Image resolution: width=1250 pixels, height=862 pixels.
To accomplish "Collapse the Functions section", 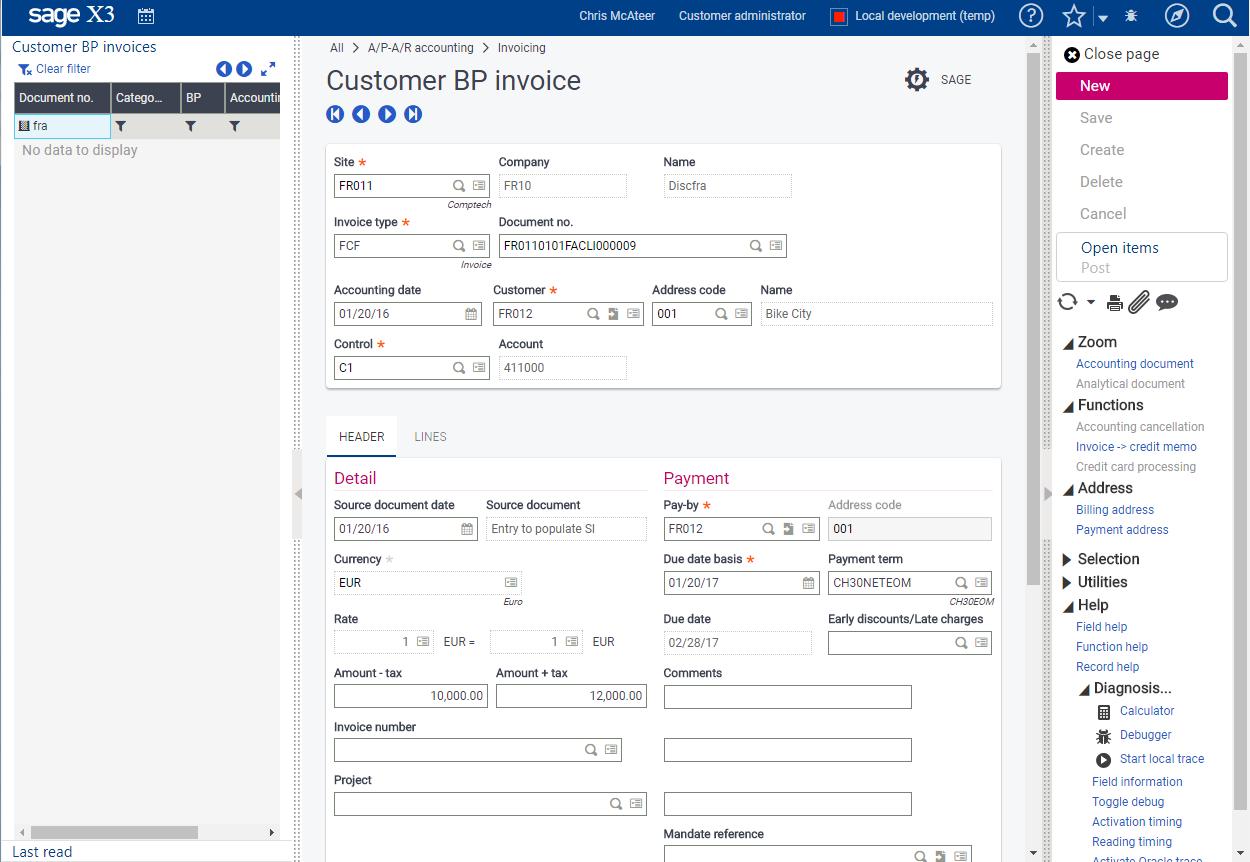I will pos(1068,406).
